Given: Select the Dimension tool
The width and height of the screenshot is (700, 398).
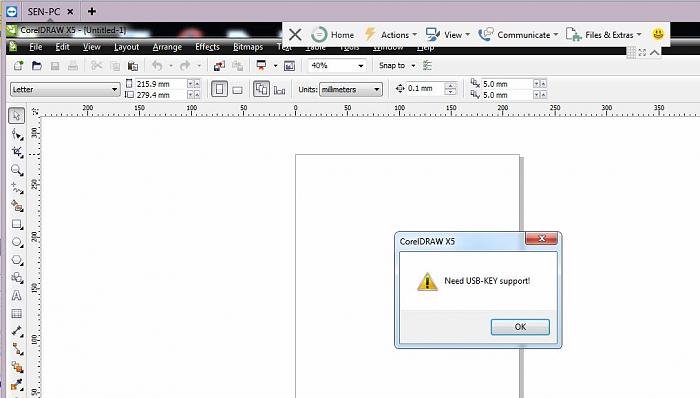Looking at the screenshot, I should (x=17, y=331).
